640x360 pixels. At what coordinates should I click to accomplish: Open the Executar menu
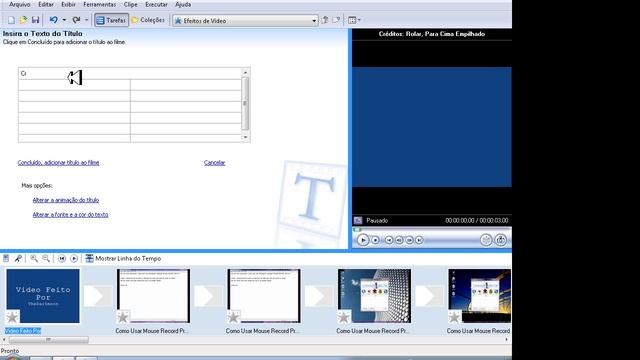point(156,4)
